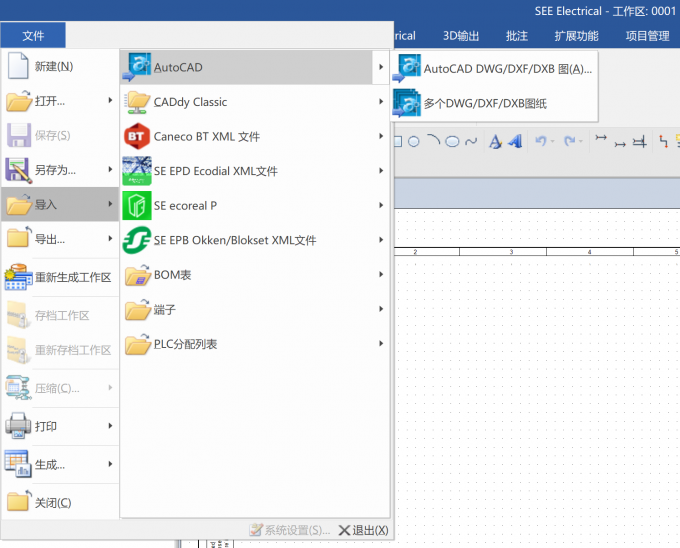The height and width of the screenshot is (548, 680).
Task: Click the 重新生成工作区 label
Action: pyautogui.click(x=73, y=277)
